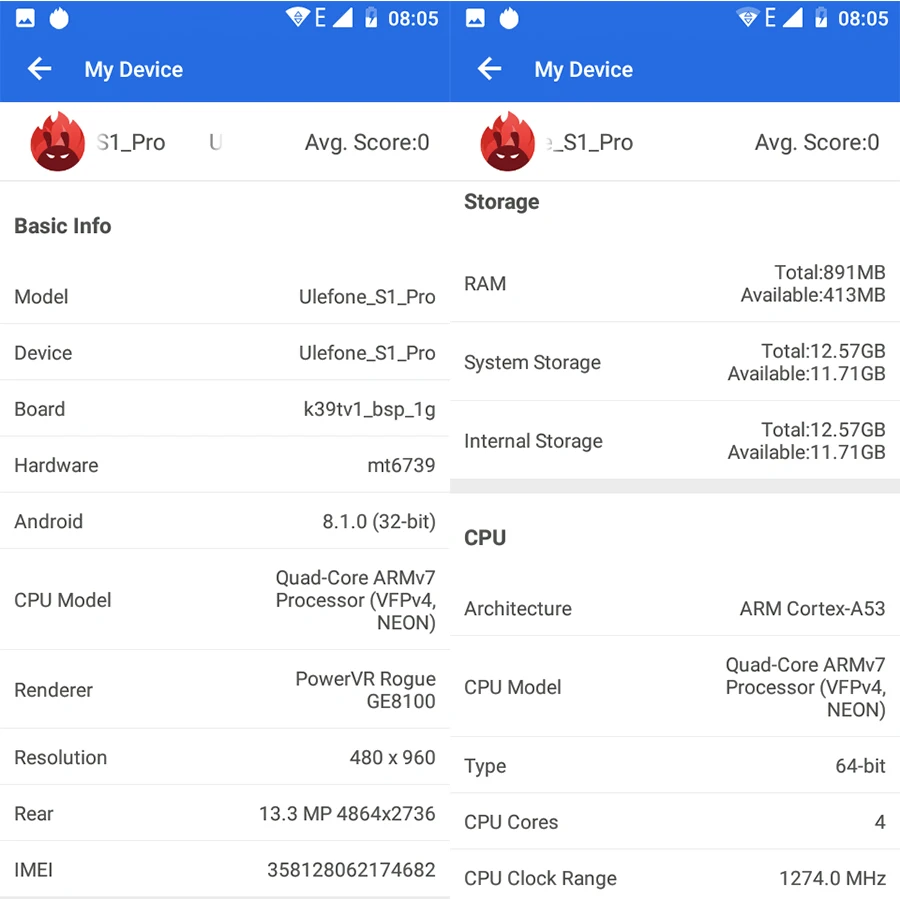
Task: Tap the 08:05 clock in left status bar
Action: click(x=413, y=18)
